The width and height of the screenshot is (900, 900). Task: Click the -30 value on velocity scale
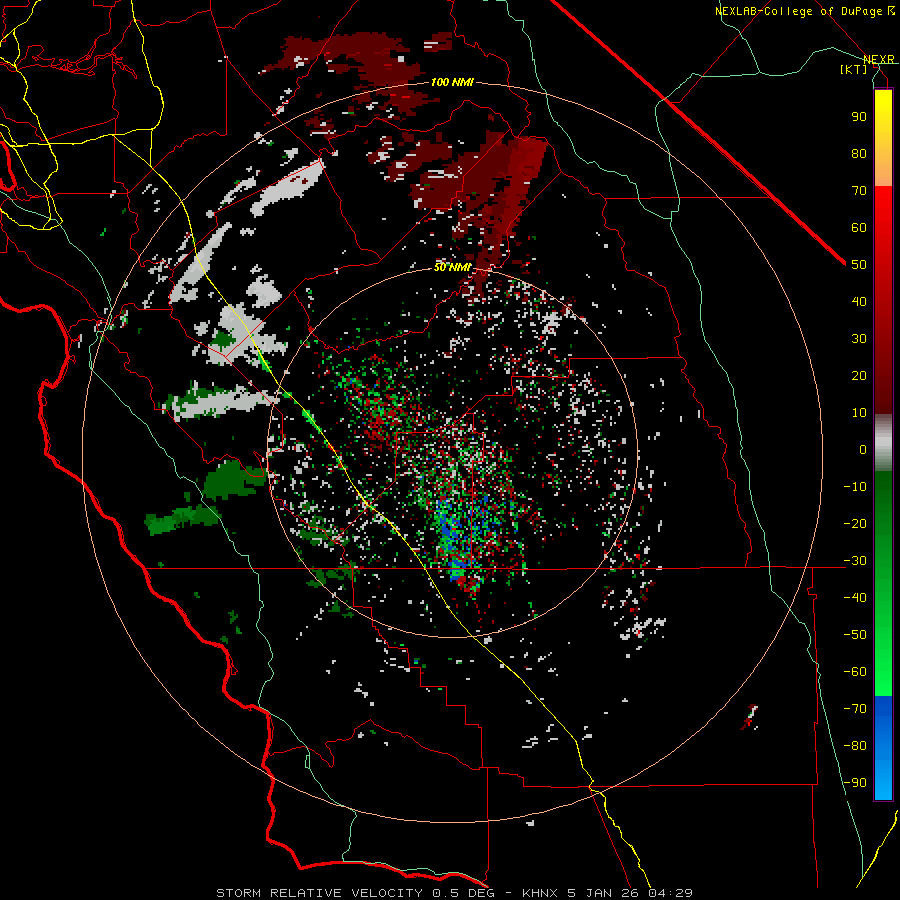pyautogui.click(x=855, y=561)
